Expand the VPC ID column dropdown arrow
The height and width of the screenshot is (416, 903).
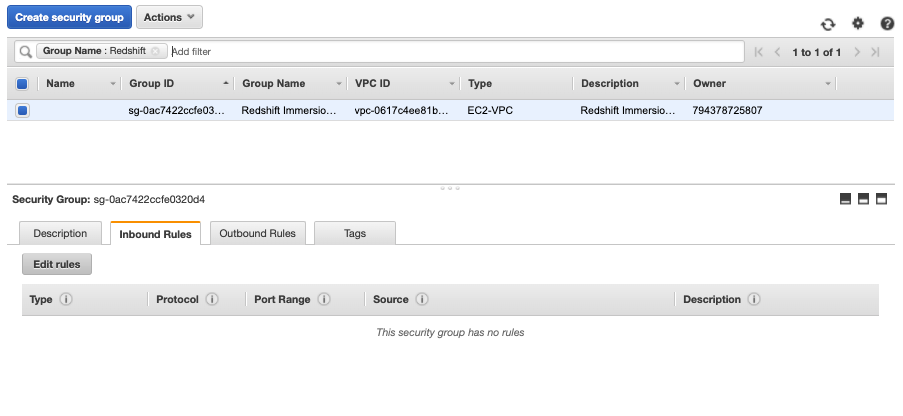[x=452, y=84]
